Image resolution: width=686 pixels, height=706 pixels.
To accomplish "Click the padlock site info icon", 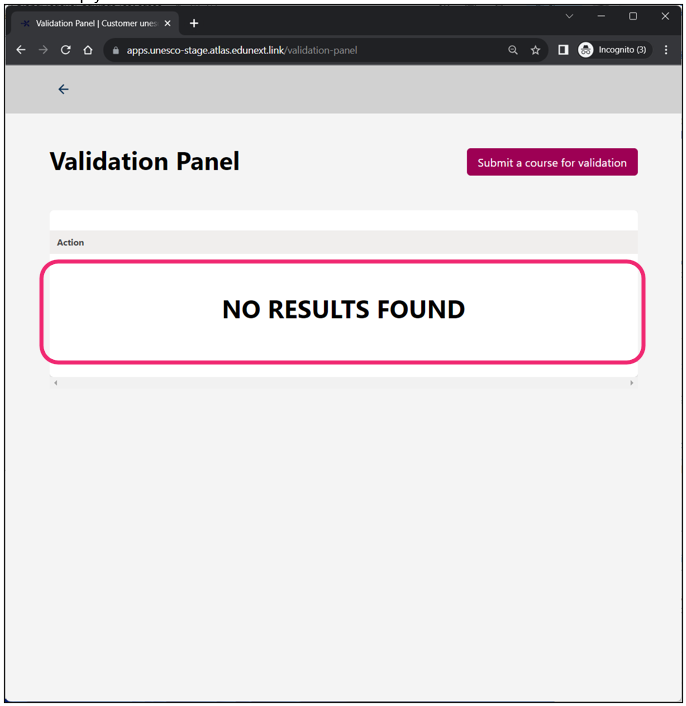I will coord(116,50).
